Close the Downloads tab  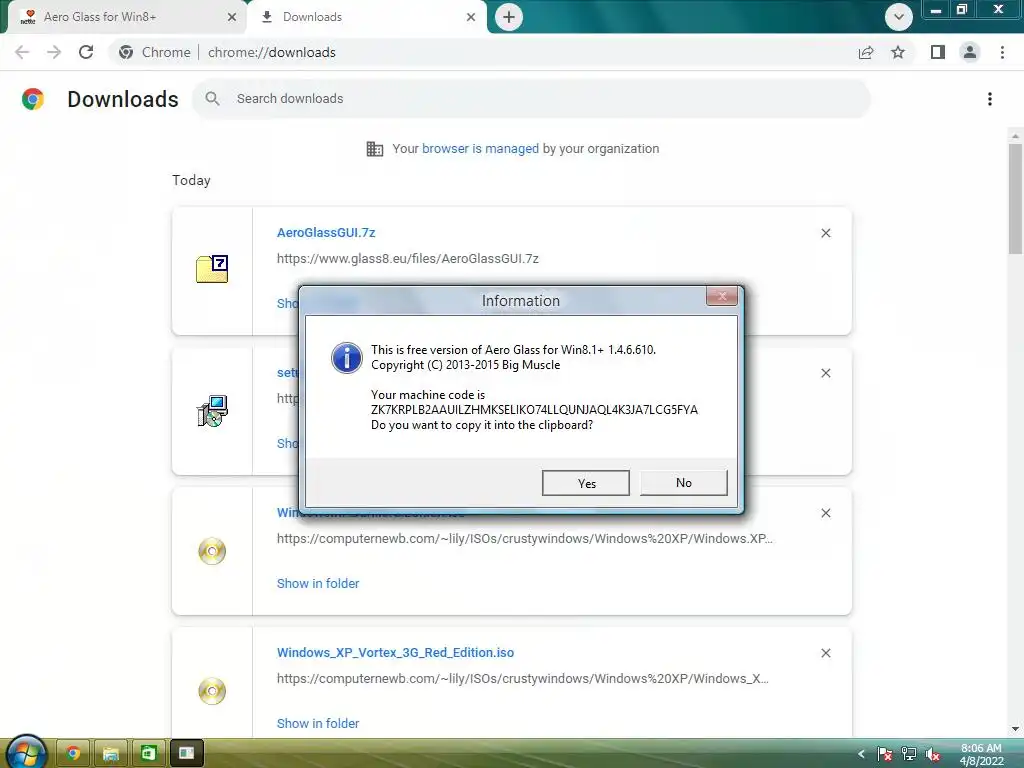(471, 17)
